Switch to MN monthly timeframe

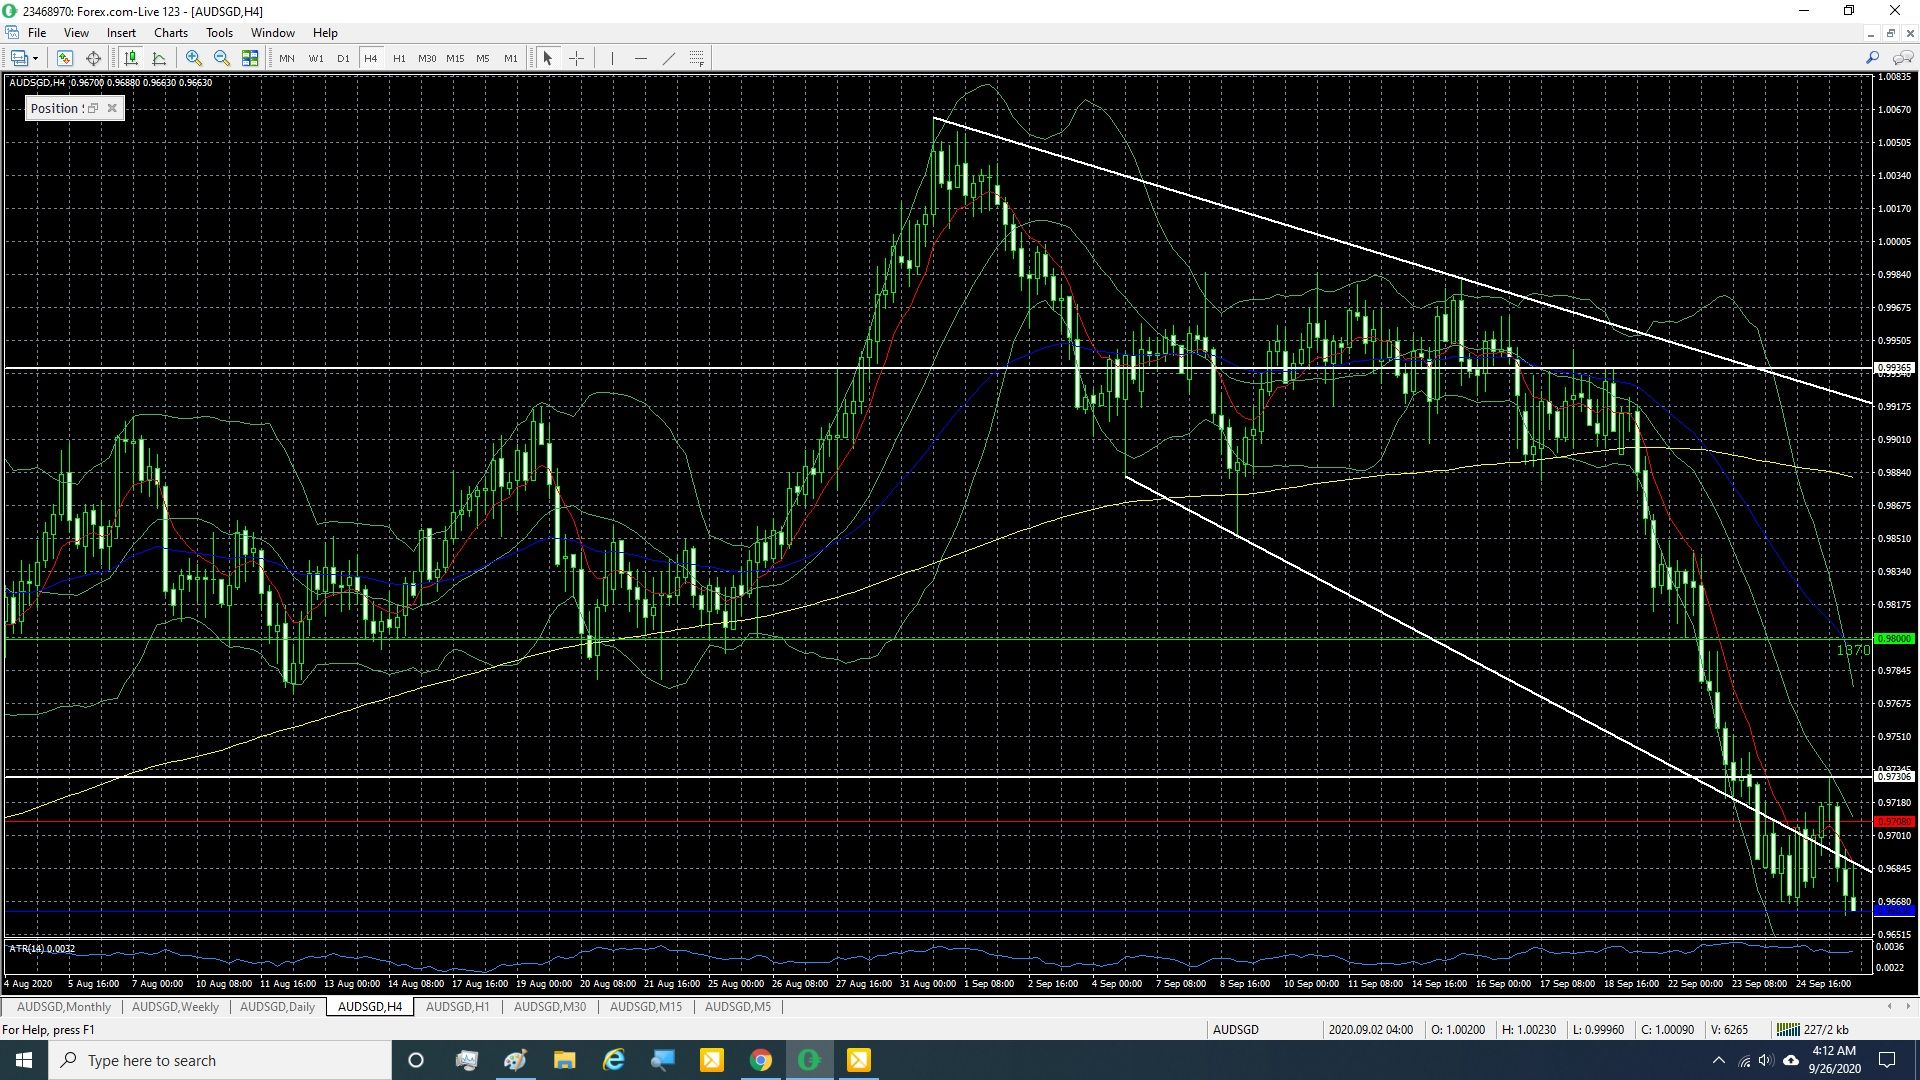click(x=287, y=58)
